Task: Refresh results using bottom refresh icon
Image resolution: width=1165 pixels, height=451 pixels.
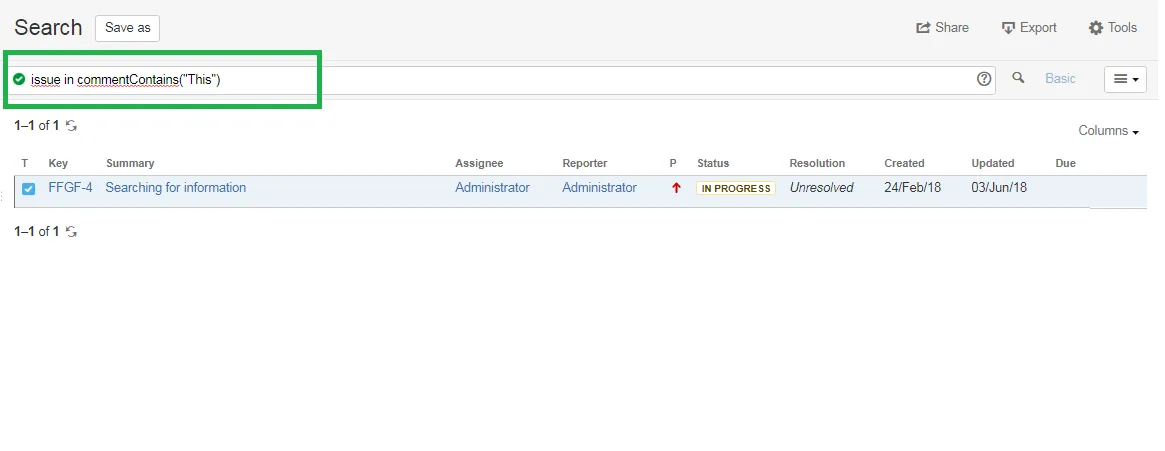Action: coord(71,232)
